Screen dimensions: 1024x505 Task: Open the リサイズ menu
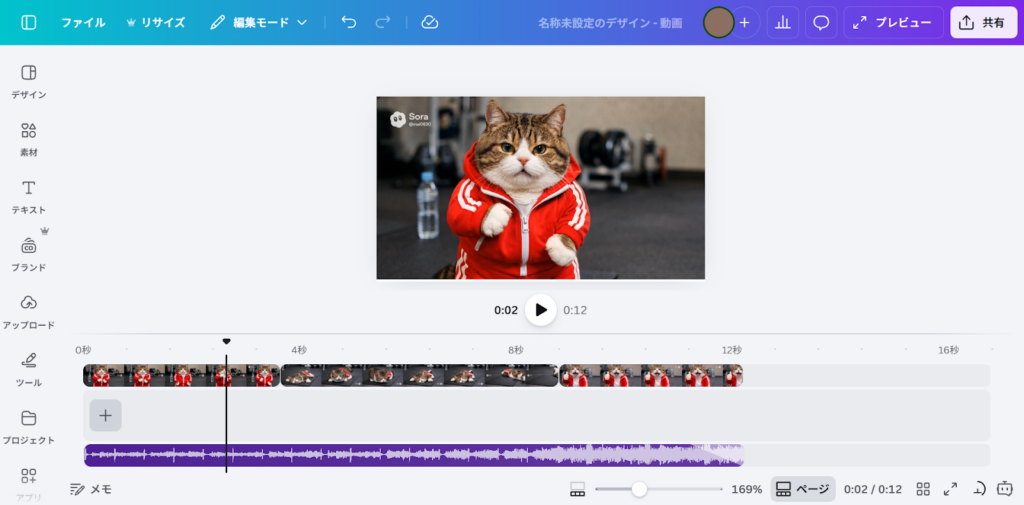[x=155, y=22]
